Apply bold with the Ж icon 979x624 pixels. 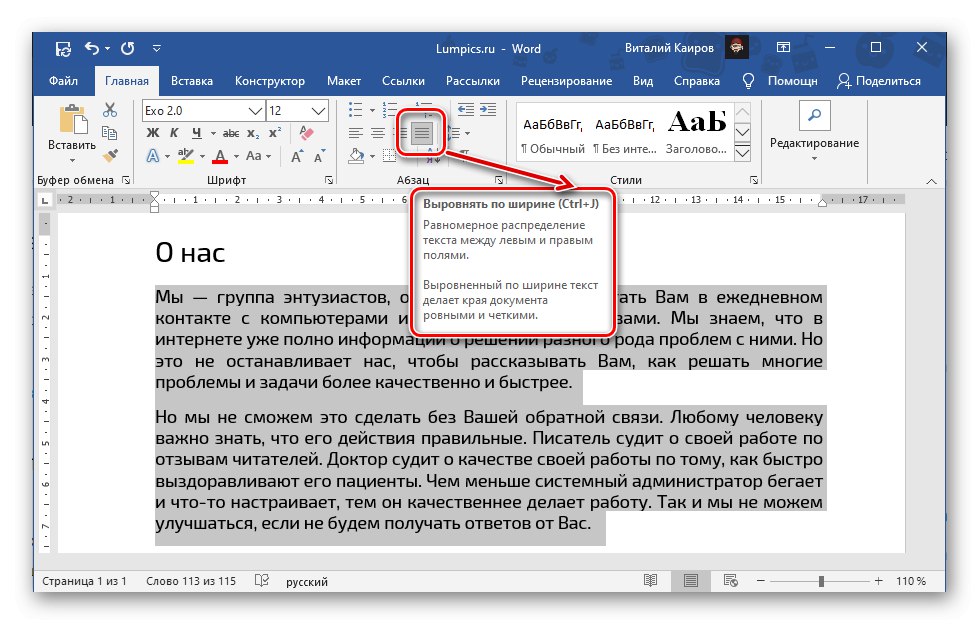click(152, 133)
